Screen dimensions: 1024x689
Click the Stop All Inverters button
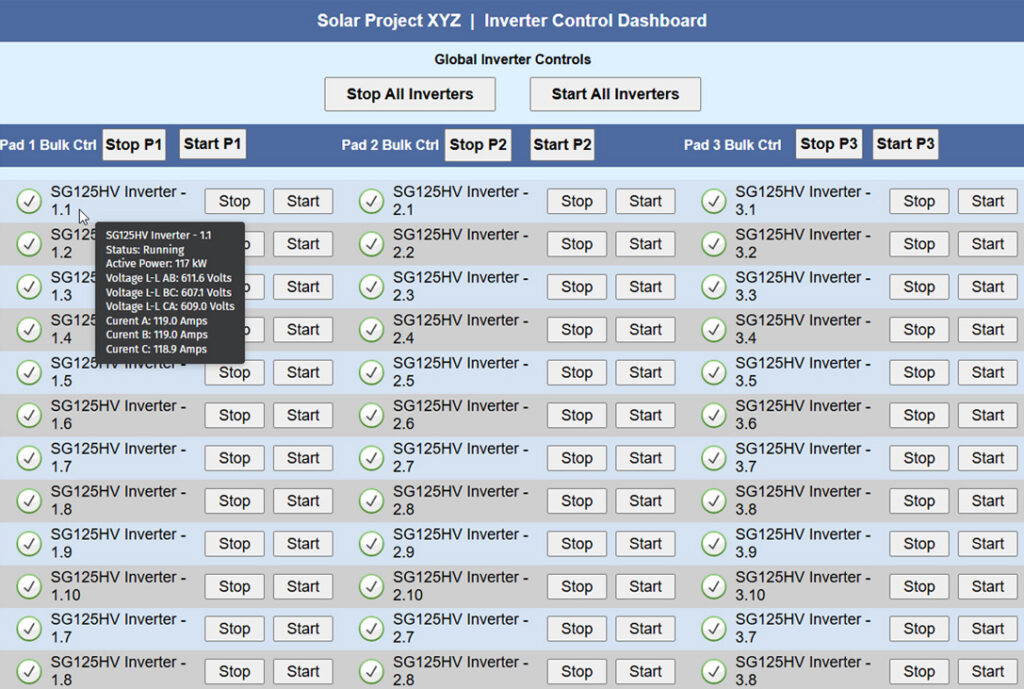tap(410, 94)
